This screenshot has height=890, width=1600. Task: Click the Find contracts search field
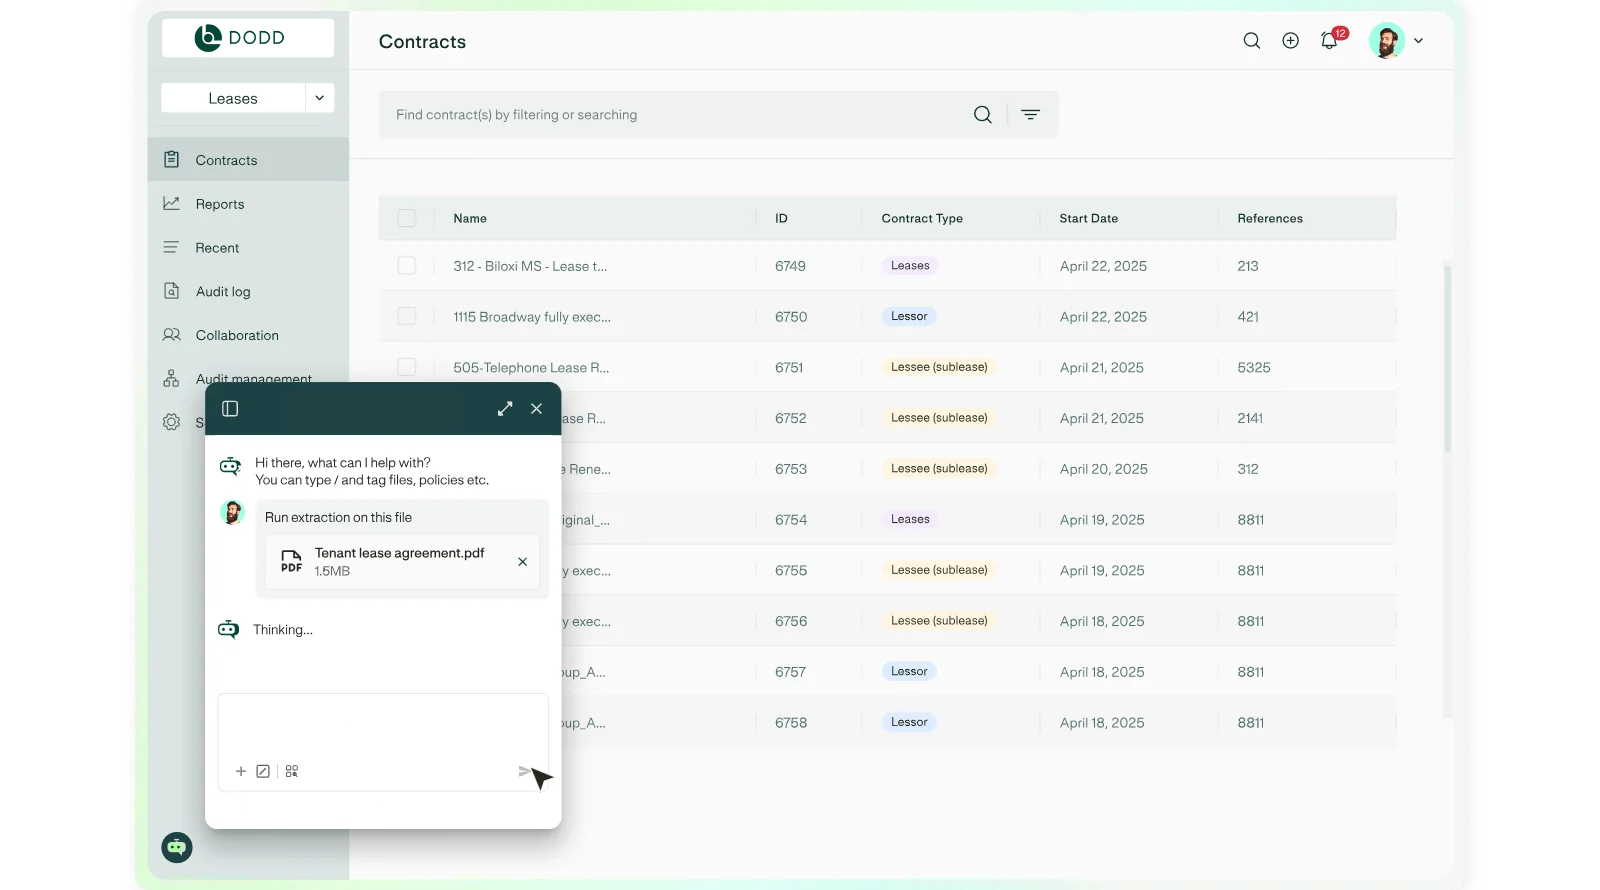(670, 115)
